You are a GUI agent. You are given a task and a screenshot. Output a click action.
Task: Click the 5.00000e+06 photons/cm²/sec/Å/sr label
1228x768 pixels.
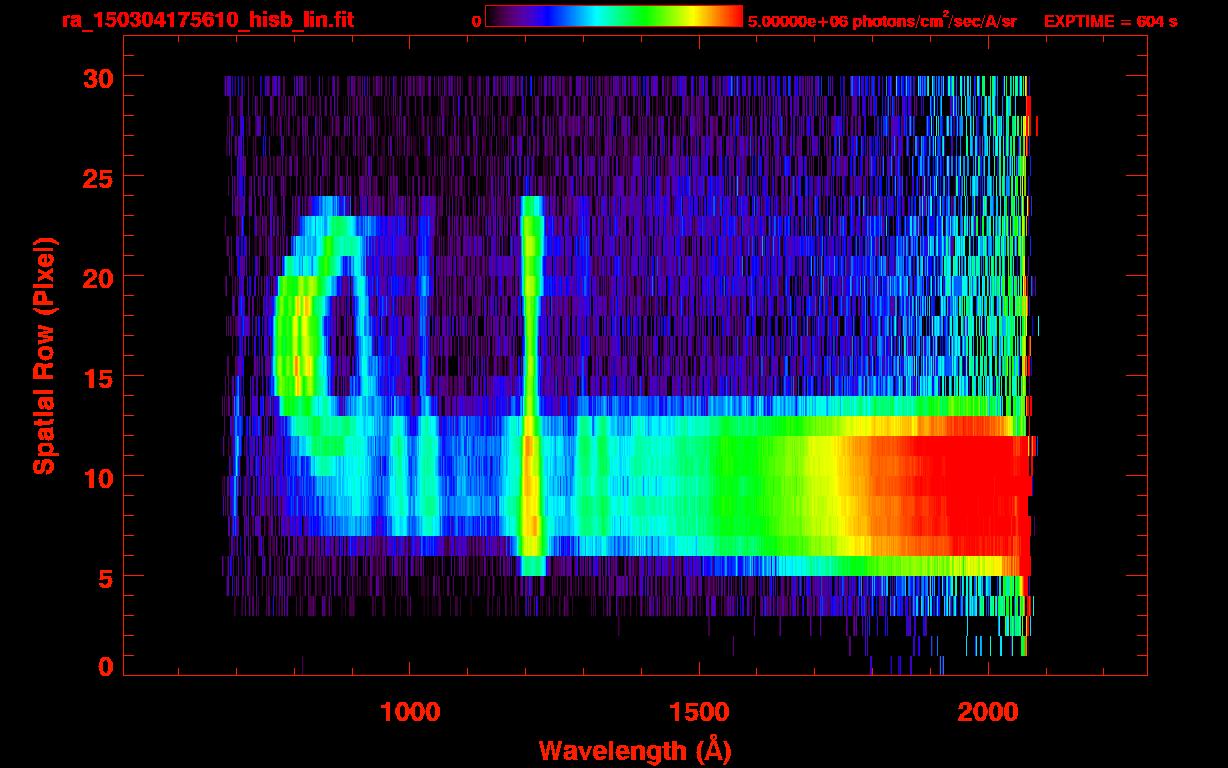tap(882, 20)
